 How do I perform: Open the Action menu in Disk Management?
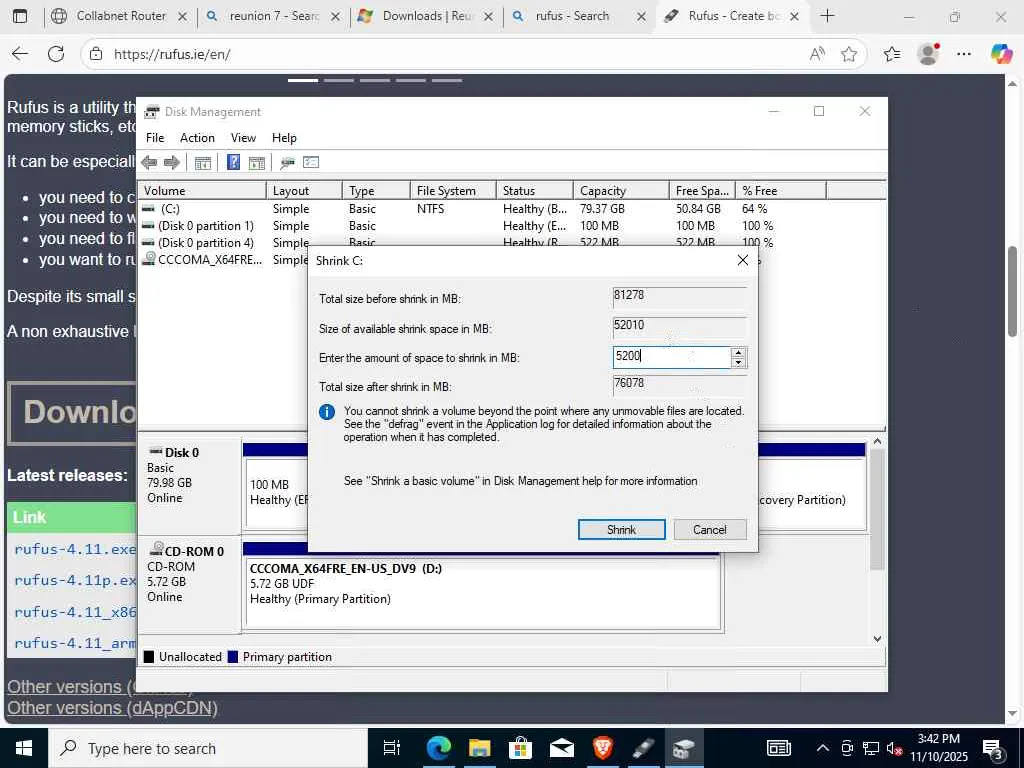(x=197, y=138)
